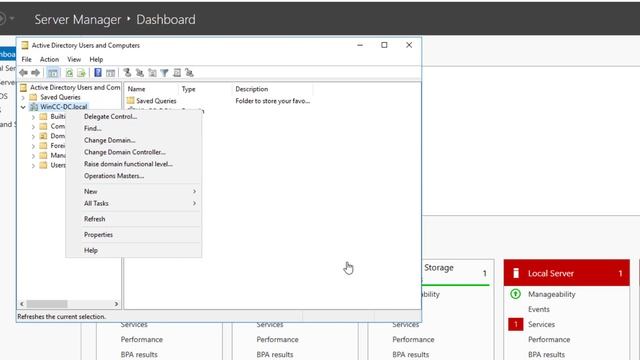Click the red Services alert badge in Local Server
640x360 pixels.
(x=516, y=324)
